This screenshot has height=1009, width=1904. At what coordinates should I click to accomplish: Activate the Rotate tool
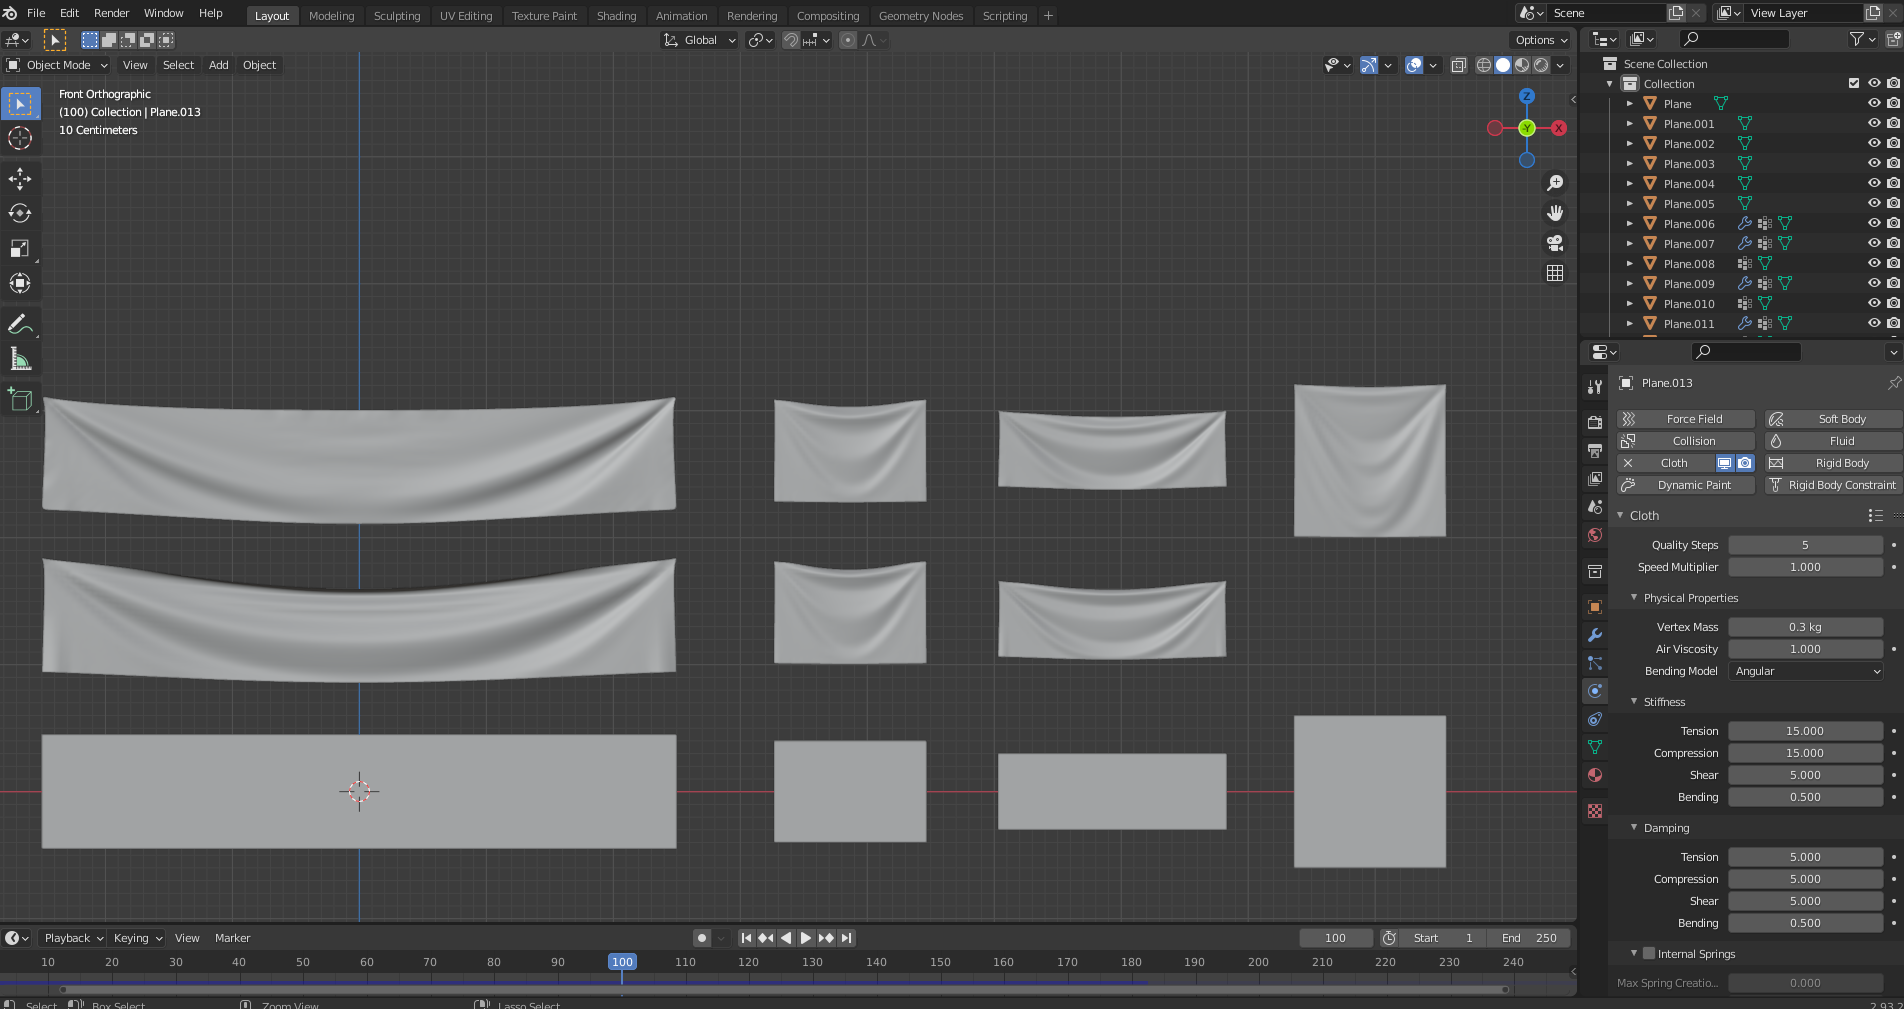point(20,213)
